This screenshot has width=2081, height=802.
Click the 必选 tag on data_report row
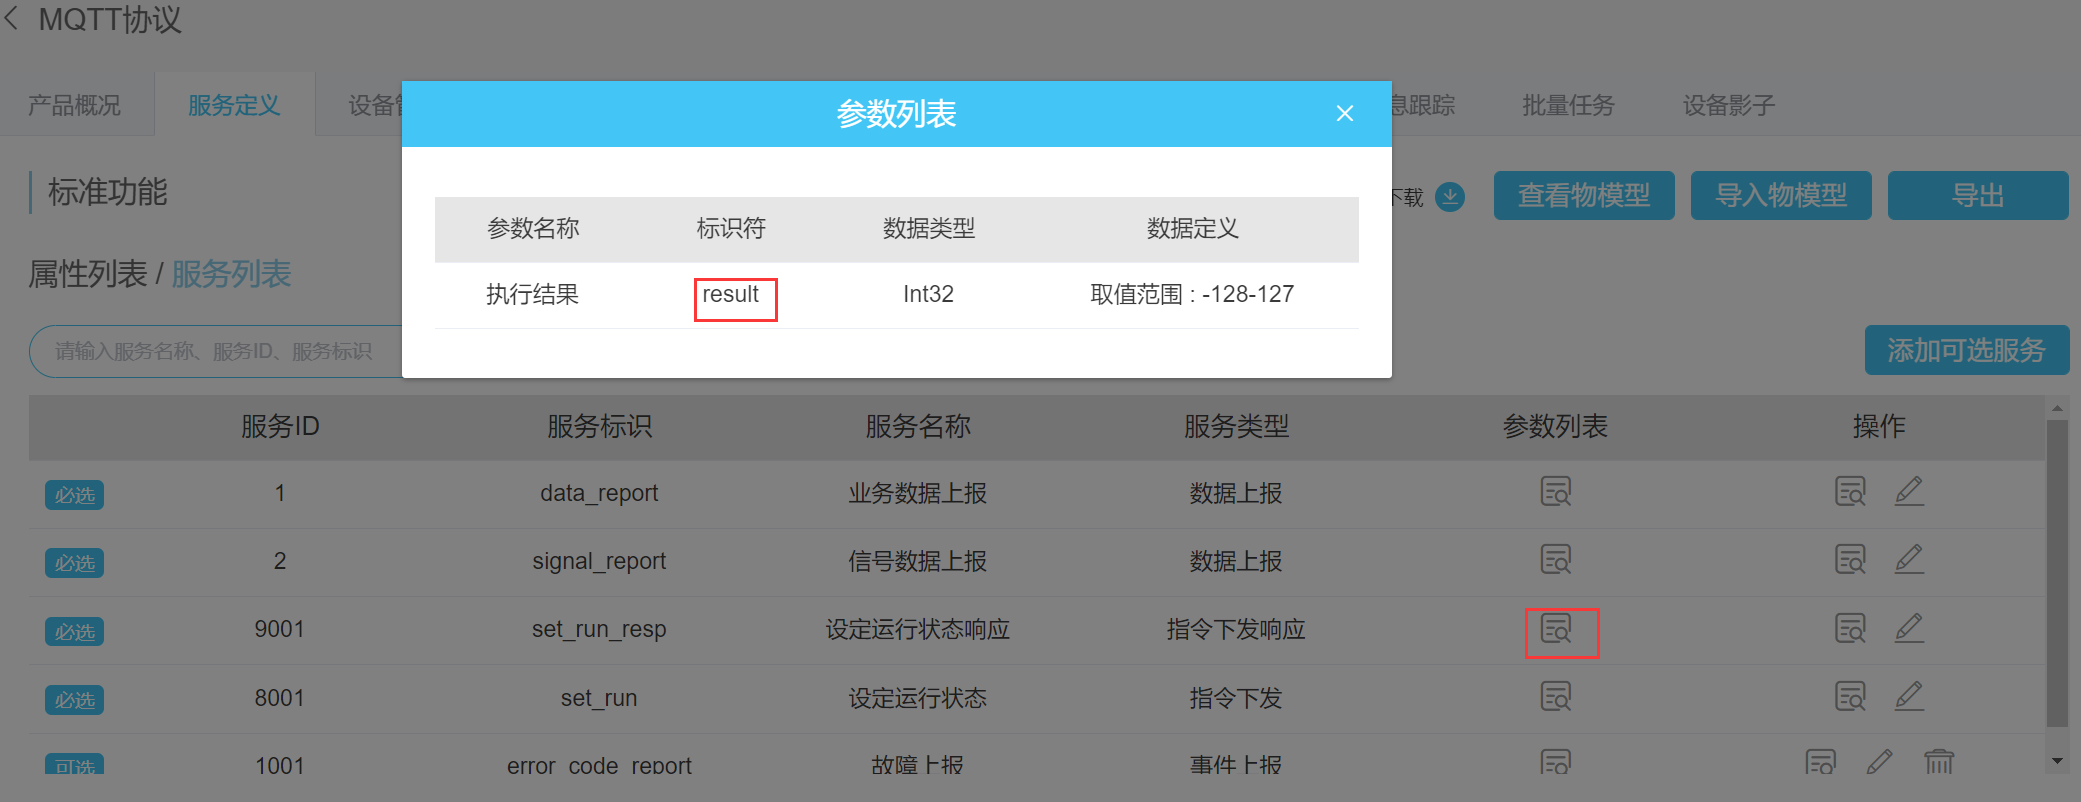pyautogui.click(x=75, y=495)
